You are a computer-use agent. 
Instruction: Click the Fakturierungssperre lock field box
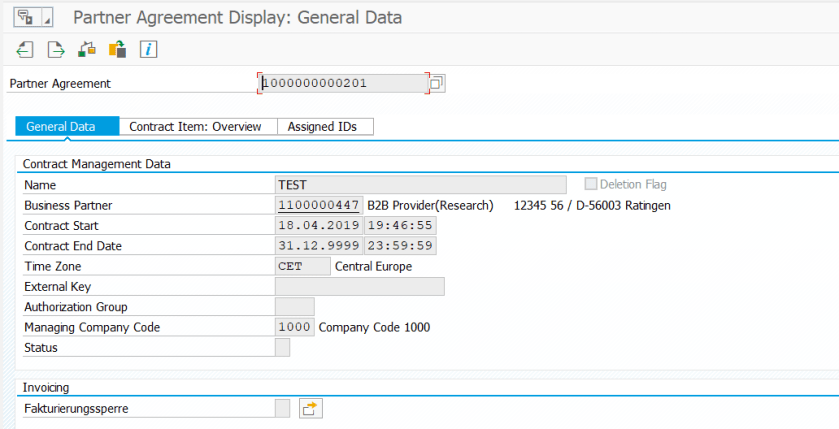pyautogui.click(x=282, y=408)
